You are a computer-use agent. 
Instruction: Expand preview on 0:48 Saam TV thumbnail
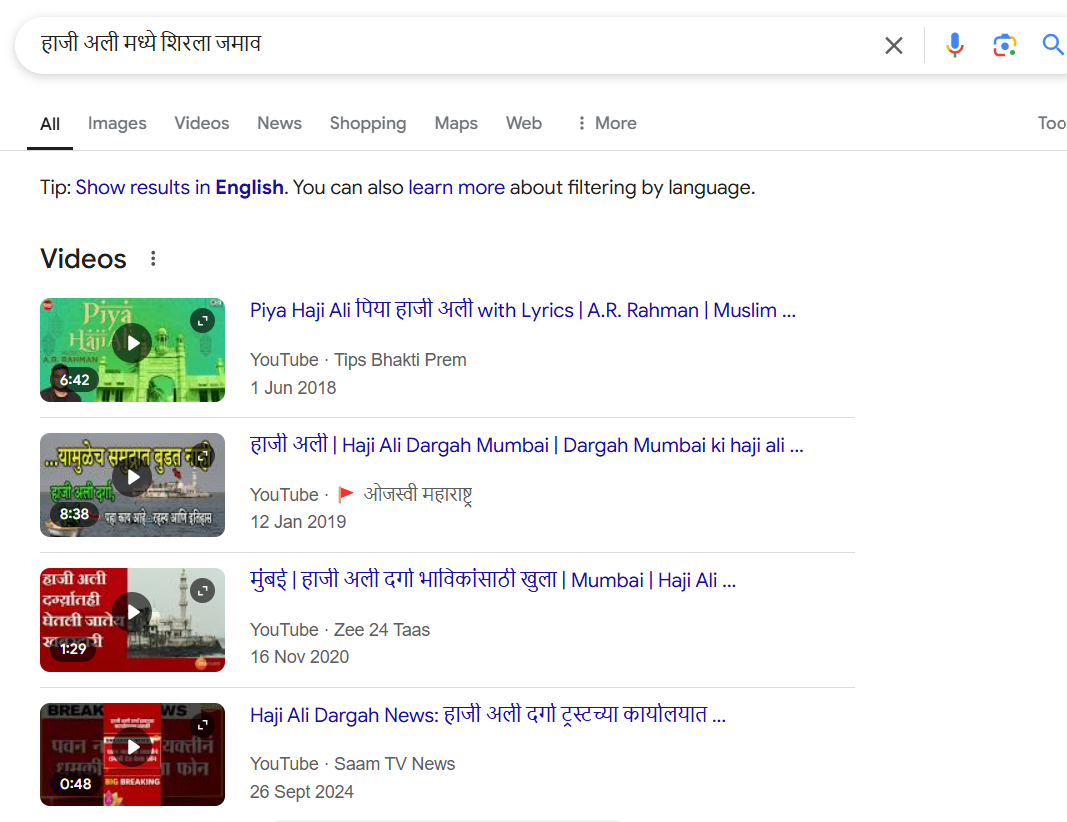[202, 725]
